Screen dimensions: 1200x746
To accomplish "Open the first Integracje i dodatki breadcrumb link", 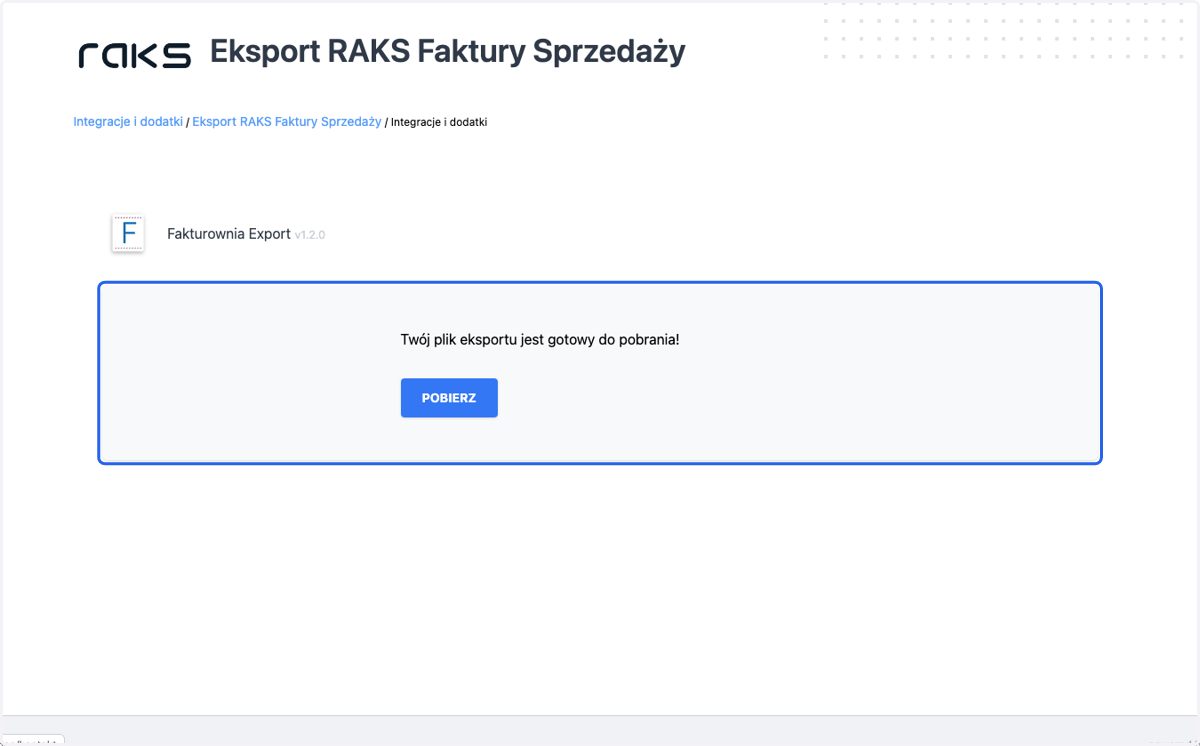I will pyautogui.click(x=128, y=122).
